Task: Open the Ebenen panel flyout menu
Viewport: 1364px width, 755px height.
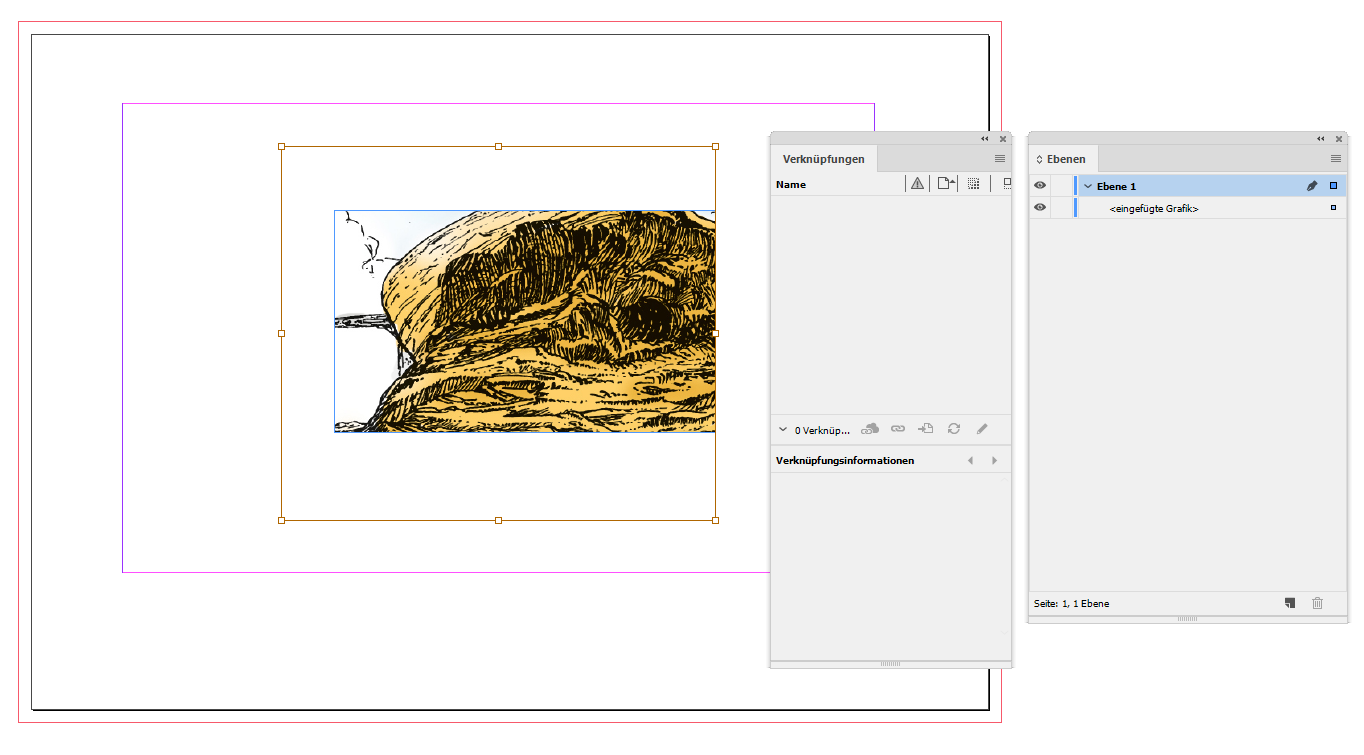Action: (x=1336, y=158)
